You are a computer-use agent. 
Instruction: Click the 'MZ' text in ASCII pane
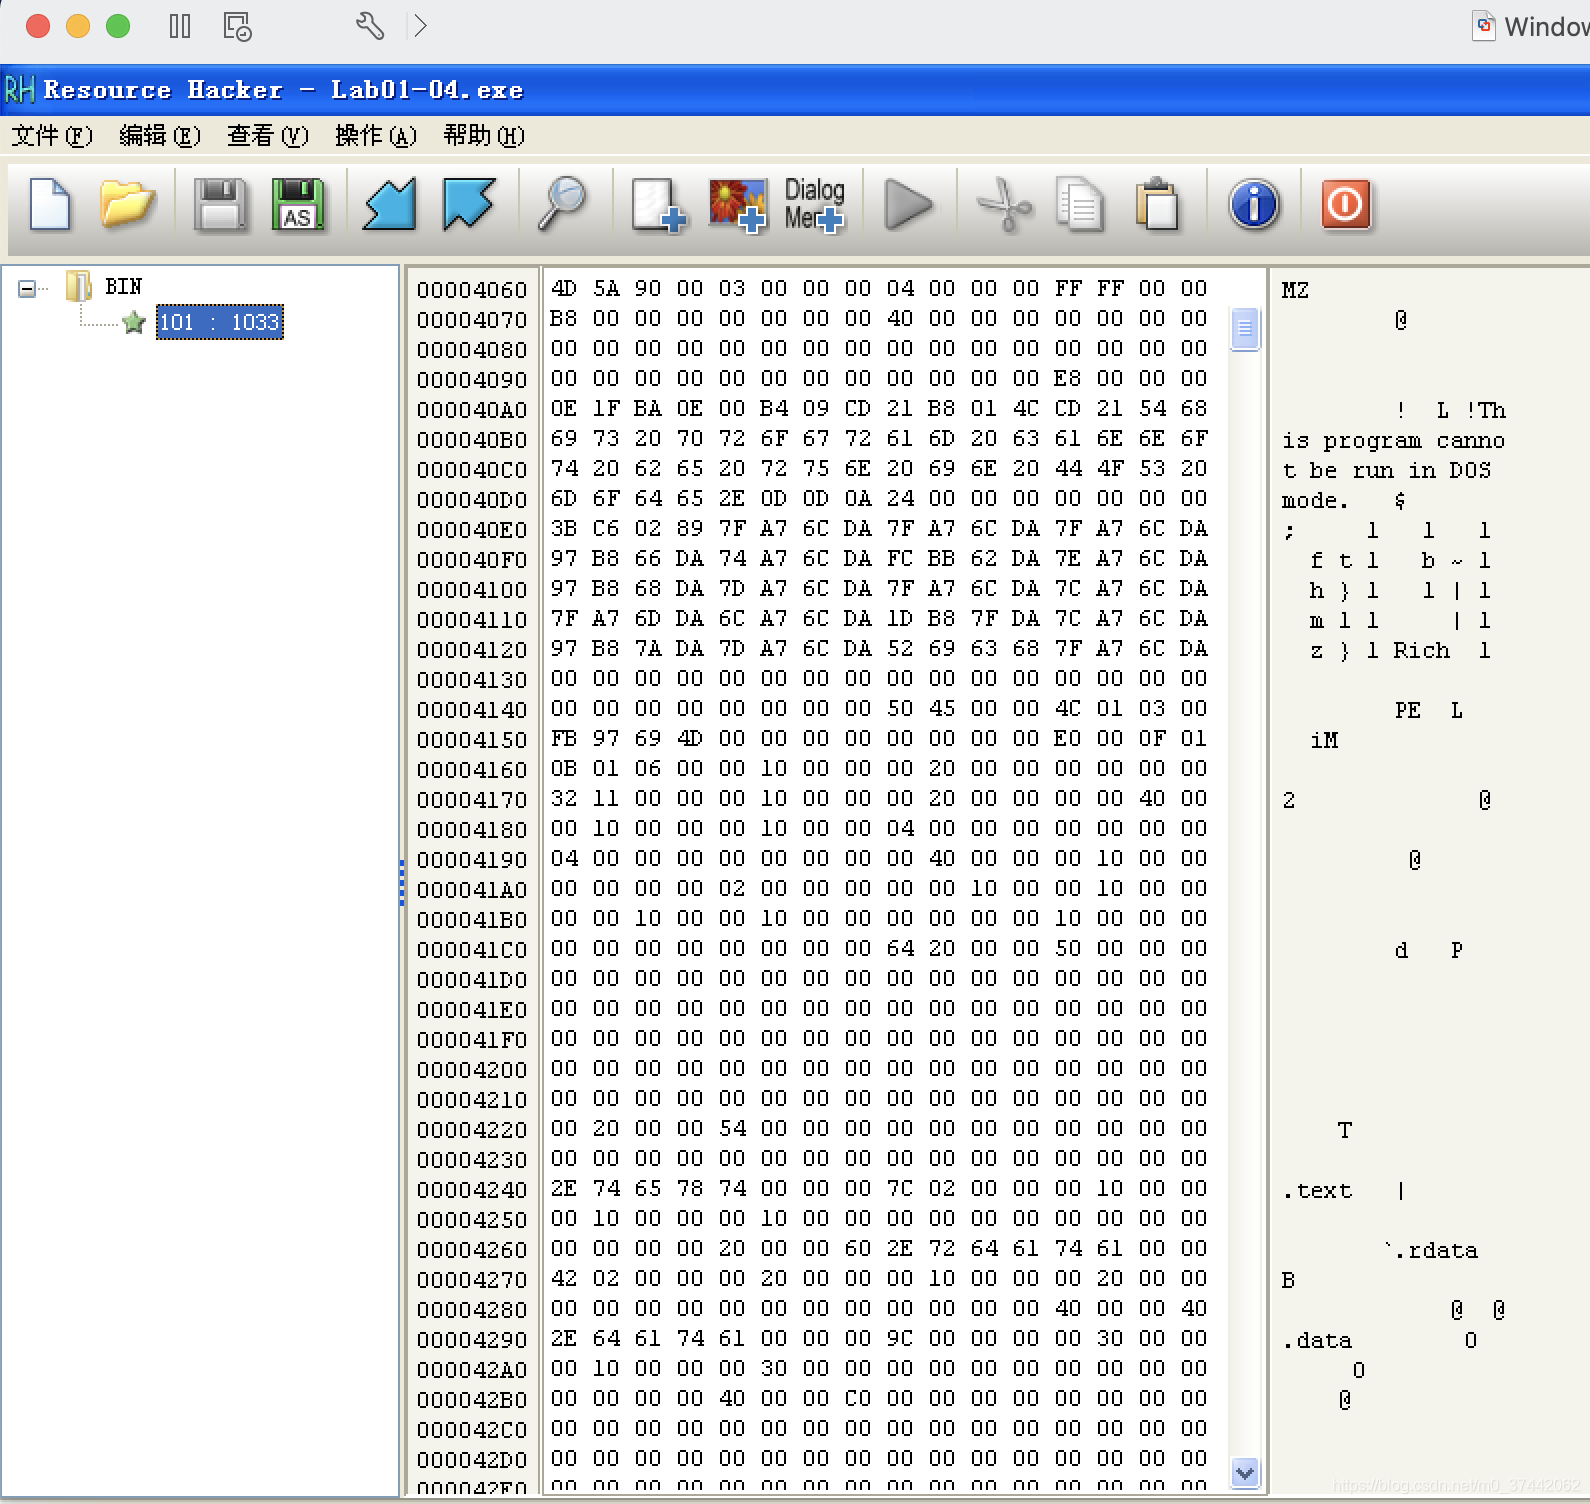(1295, 290)
